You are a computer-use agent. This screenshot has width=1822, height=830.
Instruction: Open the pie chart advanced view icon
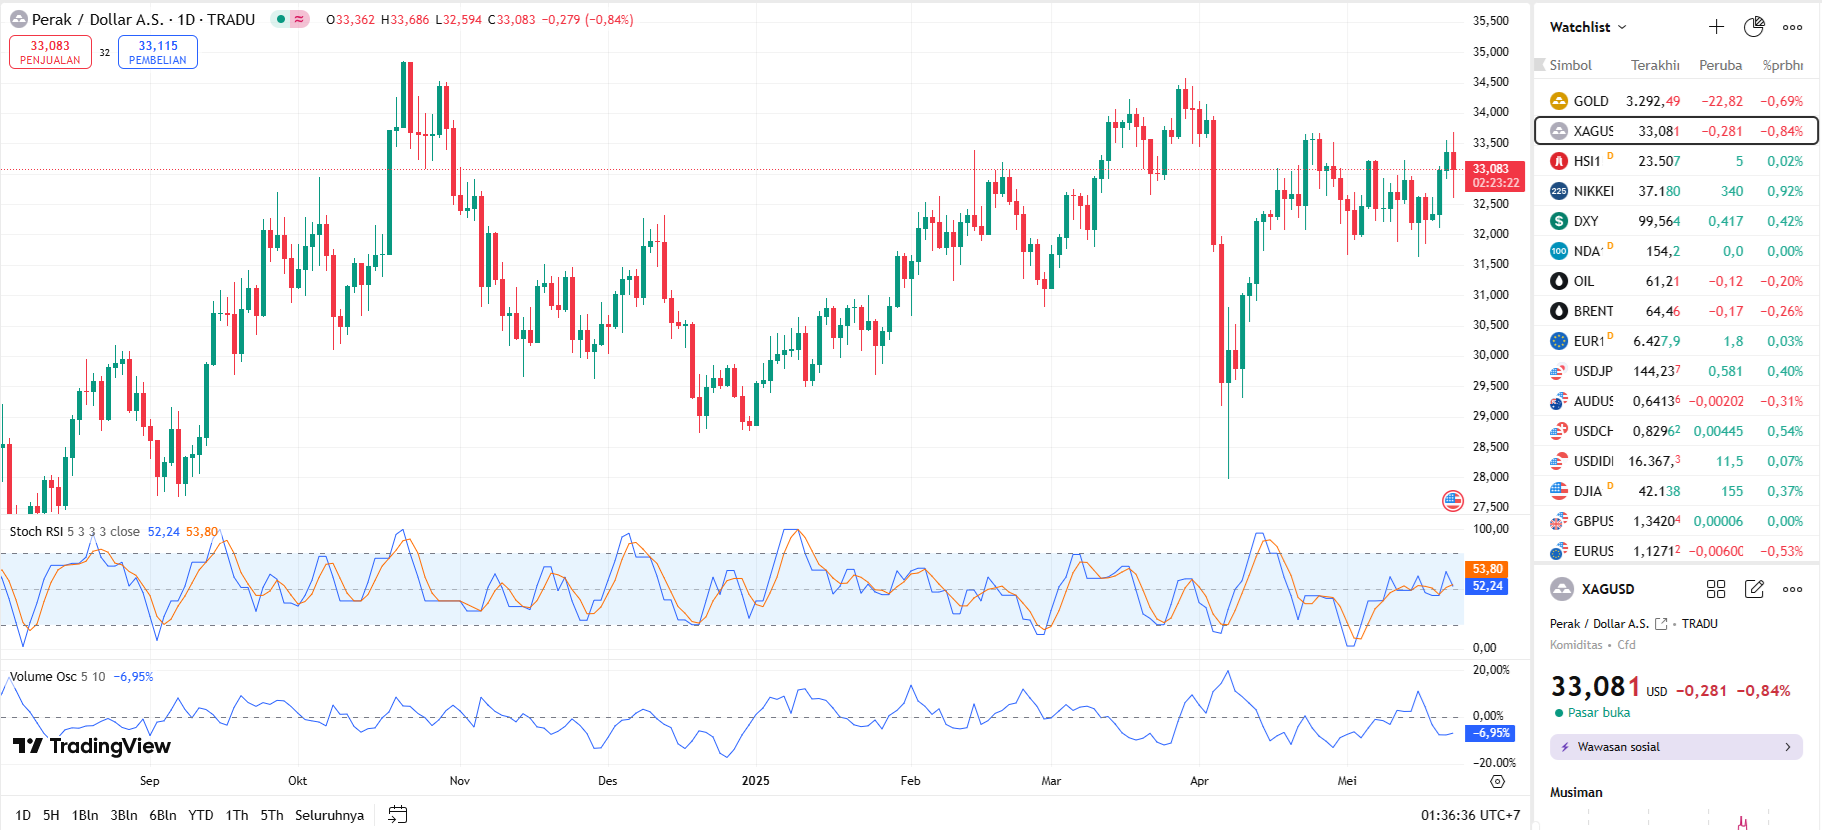click(x=1754, y=27)
